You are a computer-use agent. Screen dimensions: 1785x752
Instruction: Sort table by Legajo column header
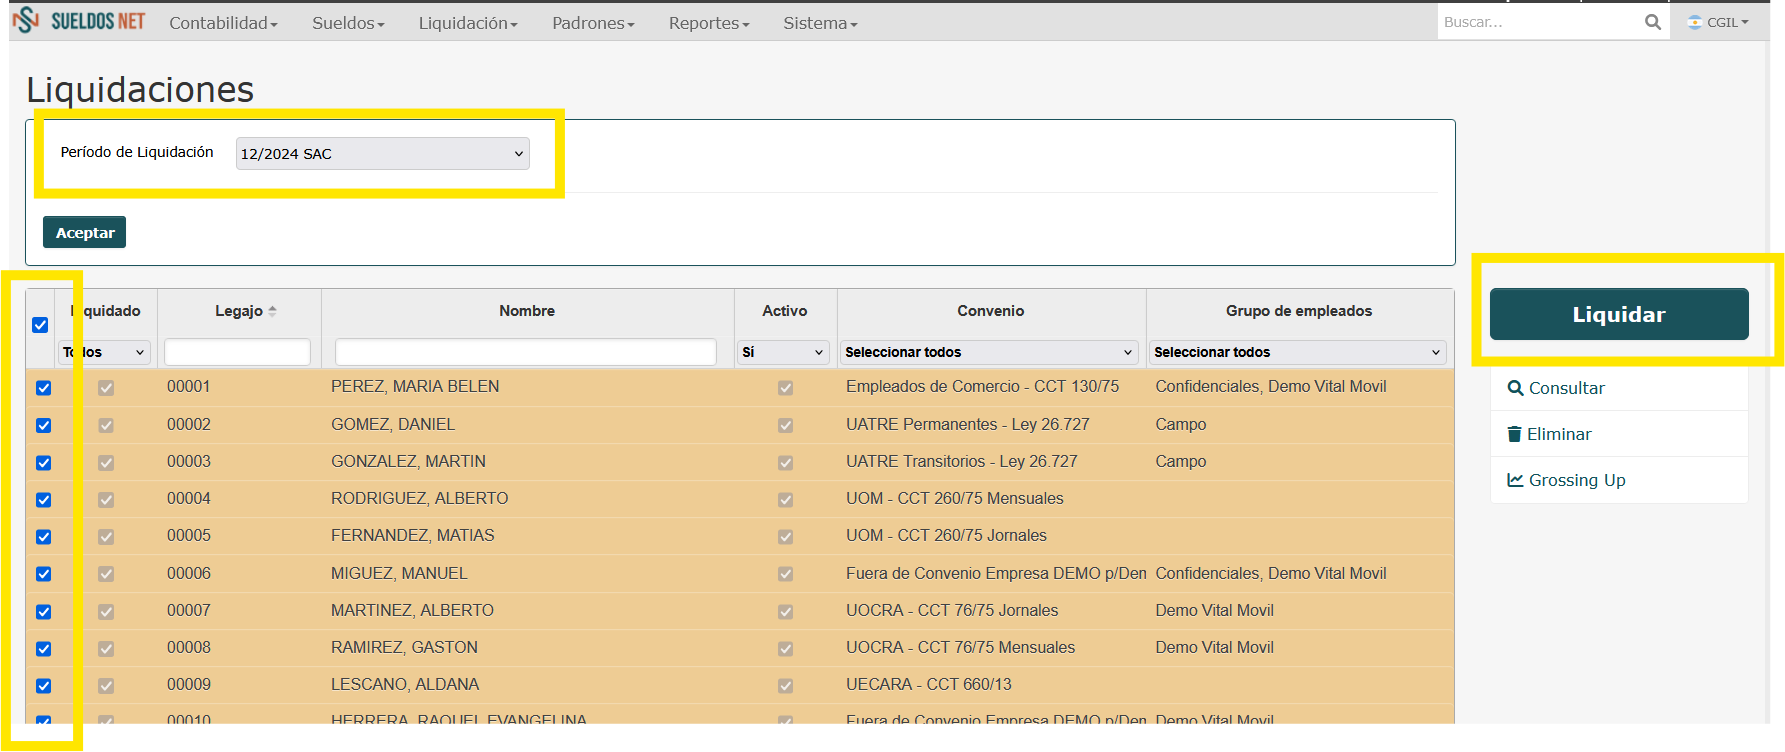pos(239,311)
